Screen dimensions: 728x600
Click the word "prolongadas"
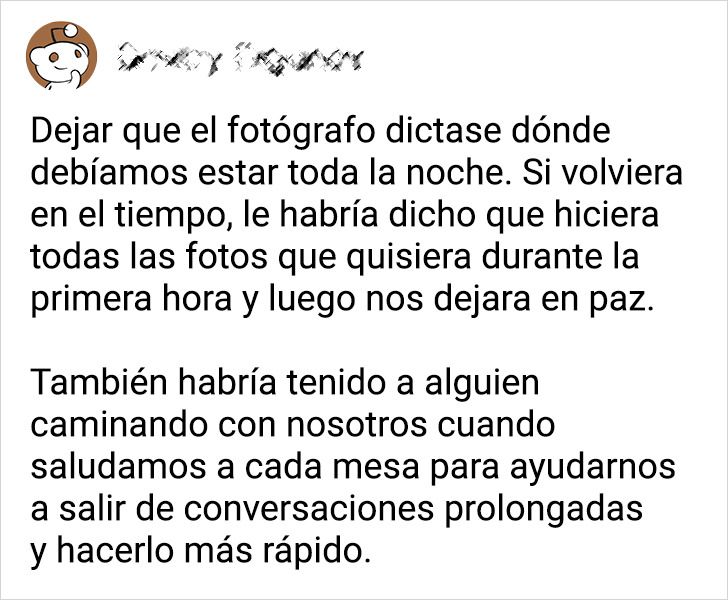(x=544, y=510)
